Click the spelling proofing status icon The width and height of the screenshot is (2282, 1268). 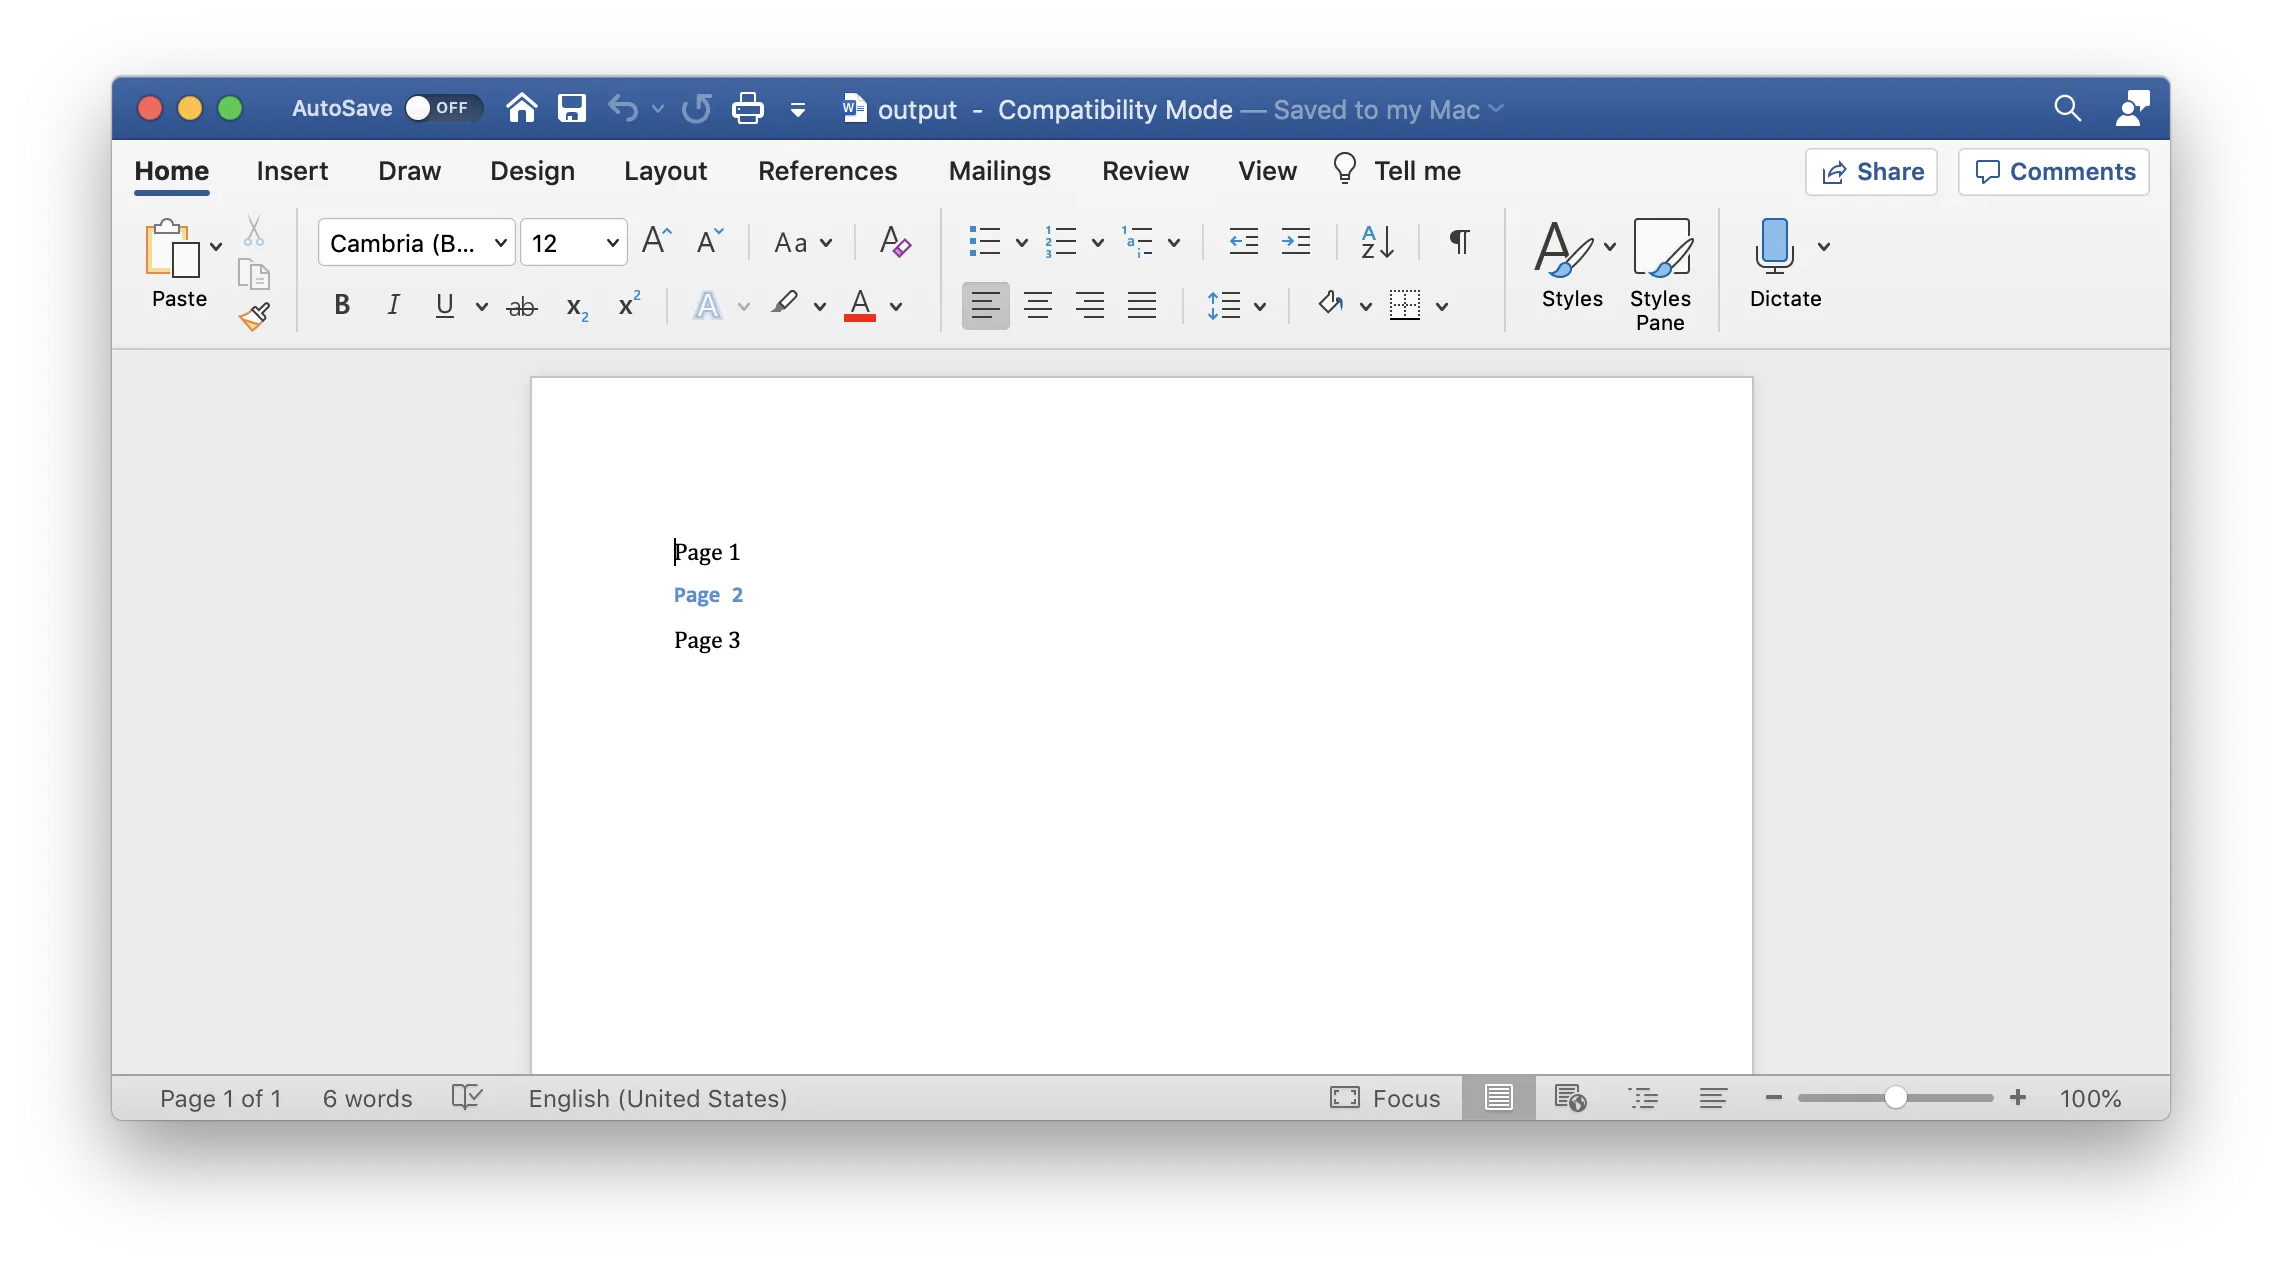[466, 1097]
